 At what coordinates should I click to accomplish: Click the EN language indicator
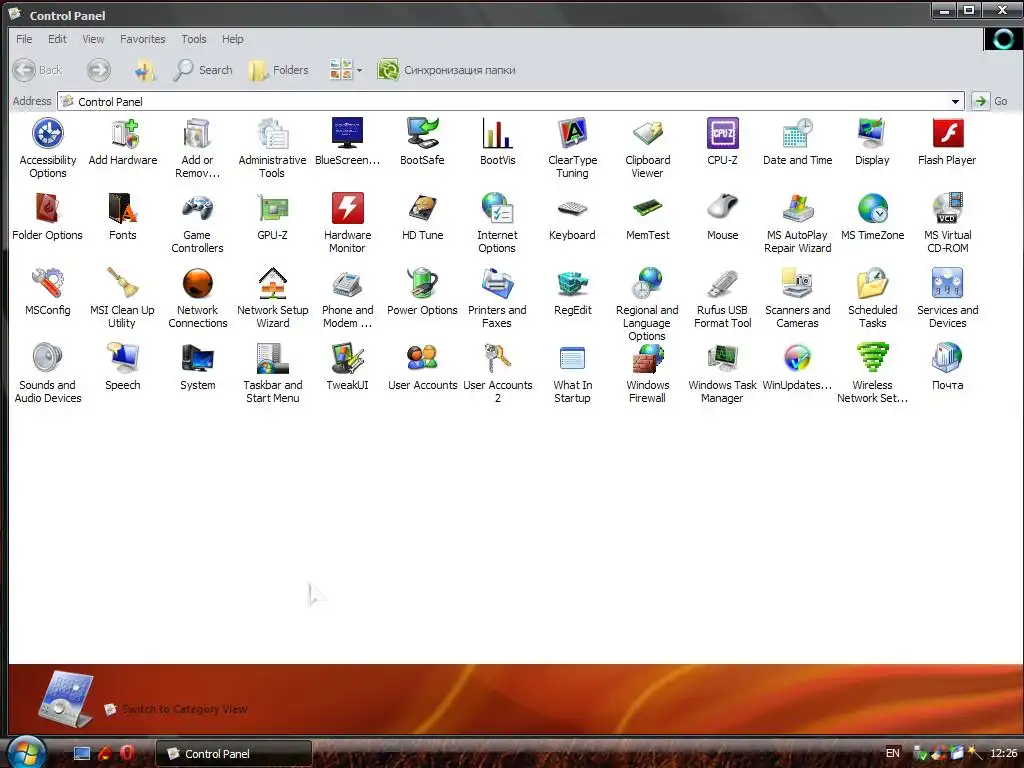click(893, 753)
